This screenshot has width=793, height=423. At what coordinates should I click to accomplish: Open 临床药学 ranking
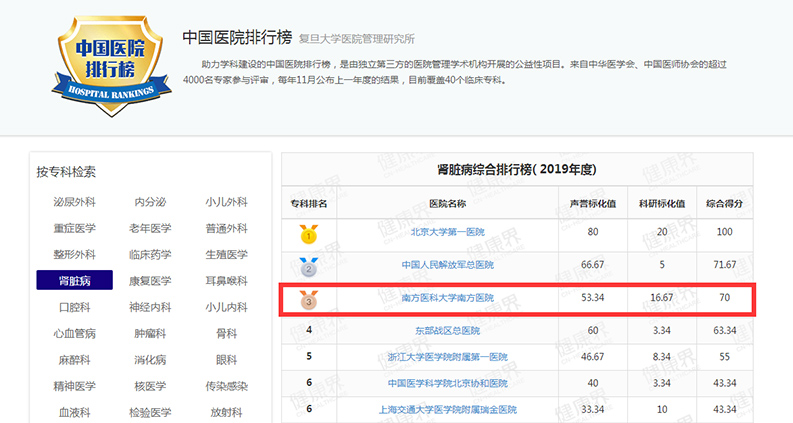click(150, 255)
